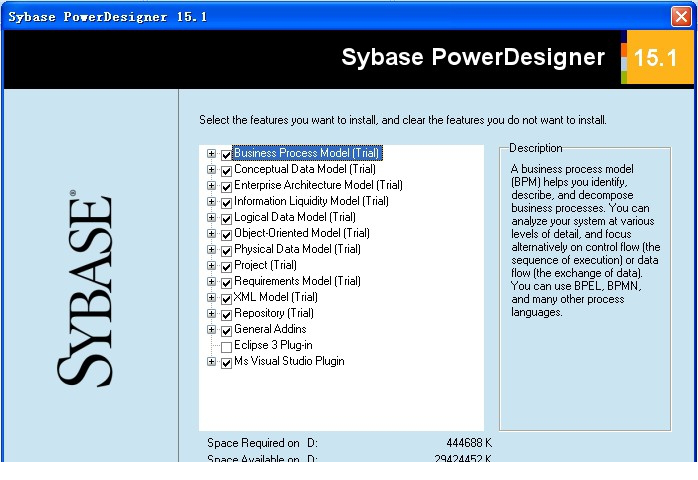This screenshot has width=698, height=480.
Task: Close the PowerDesigner 15.1 setup window
Action: [x=681, y=17]
